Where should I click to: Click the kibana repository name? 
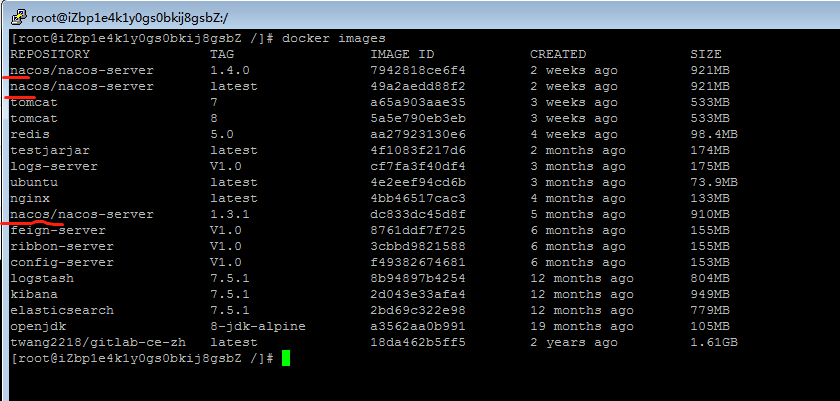point(34,294)
